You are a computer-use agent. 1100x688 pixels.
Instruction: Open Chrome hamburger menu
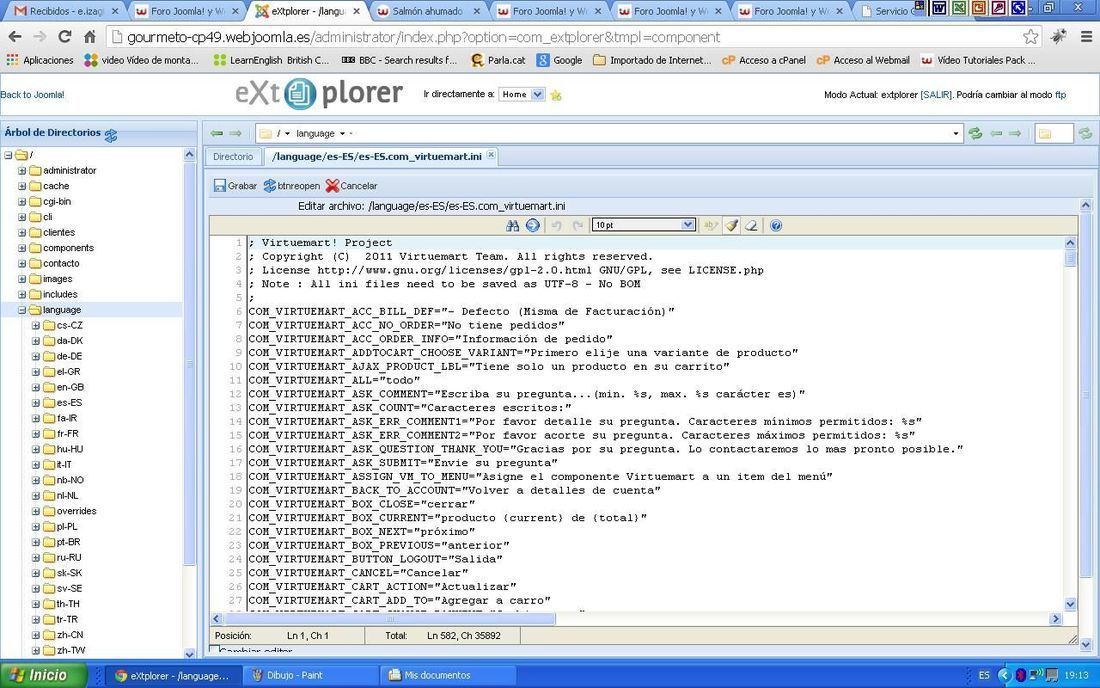(1086, 36)
